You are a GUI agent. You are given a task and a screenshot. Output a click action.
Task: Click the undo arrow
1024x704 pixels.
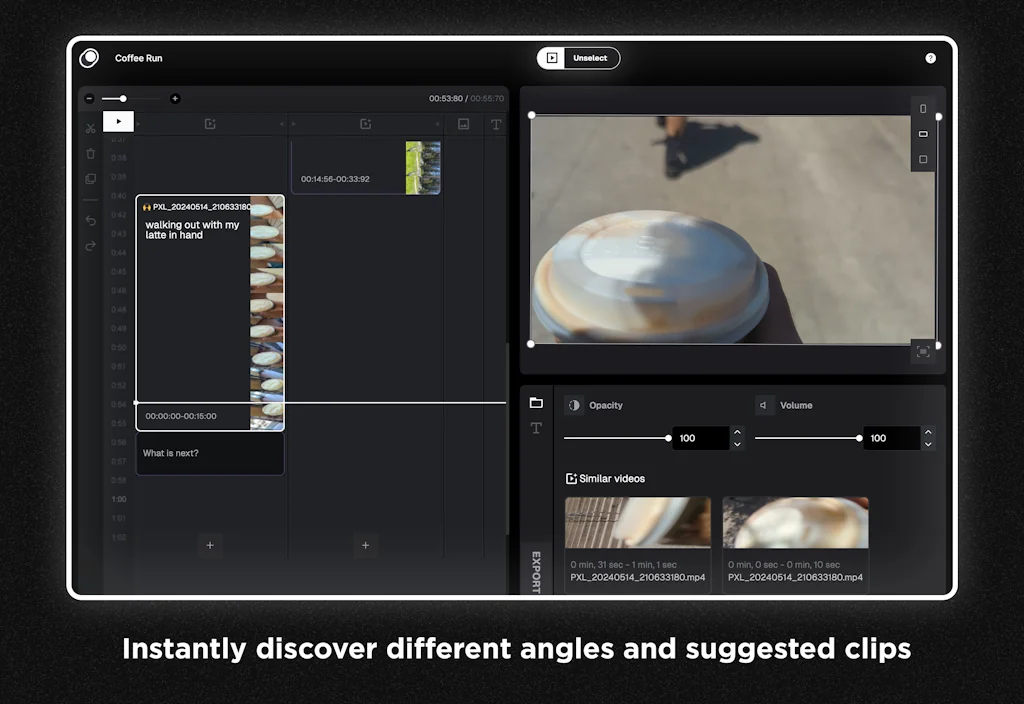pos(90,220)
